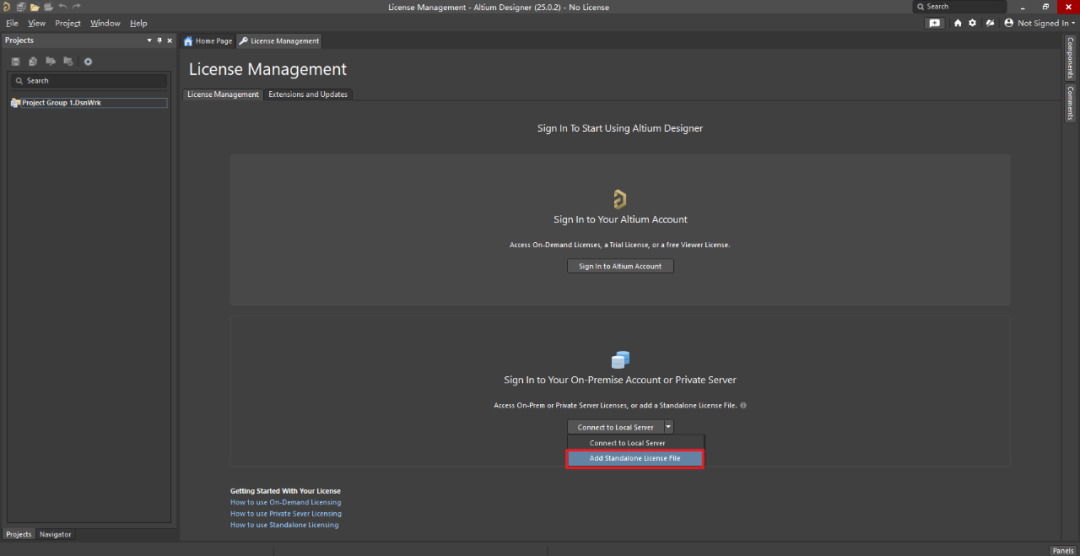Click Sign in to Altium Account button
This screenshot has height=556, width=1080.
tap(620, 266)
